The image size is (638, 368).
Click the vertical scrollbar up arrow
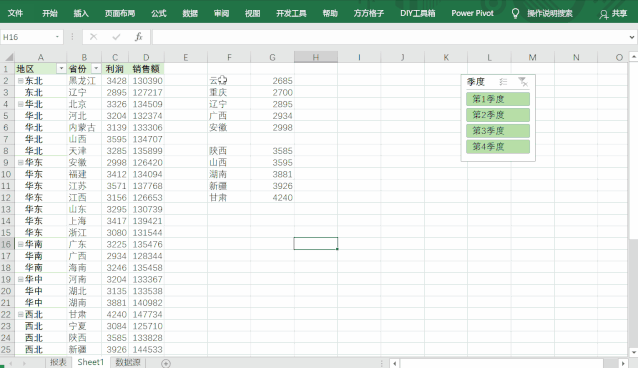coord(634,57)
